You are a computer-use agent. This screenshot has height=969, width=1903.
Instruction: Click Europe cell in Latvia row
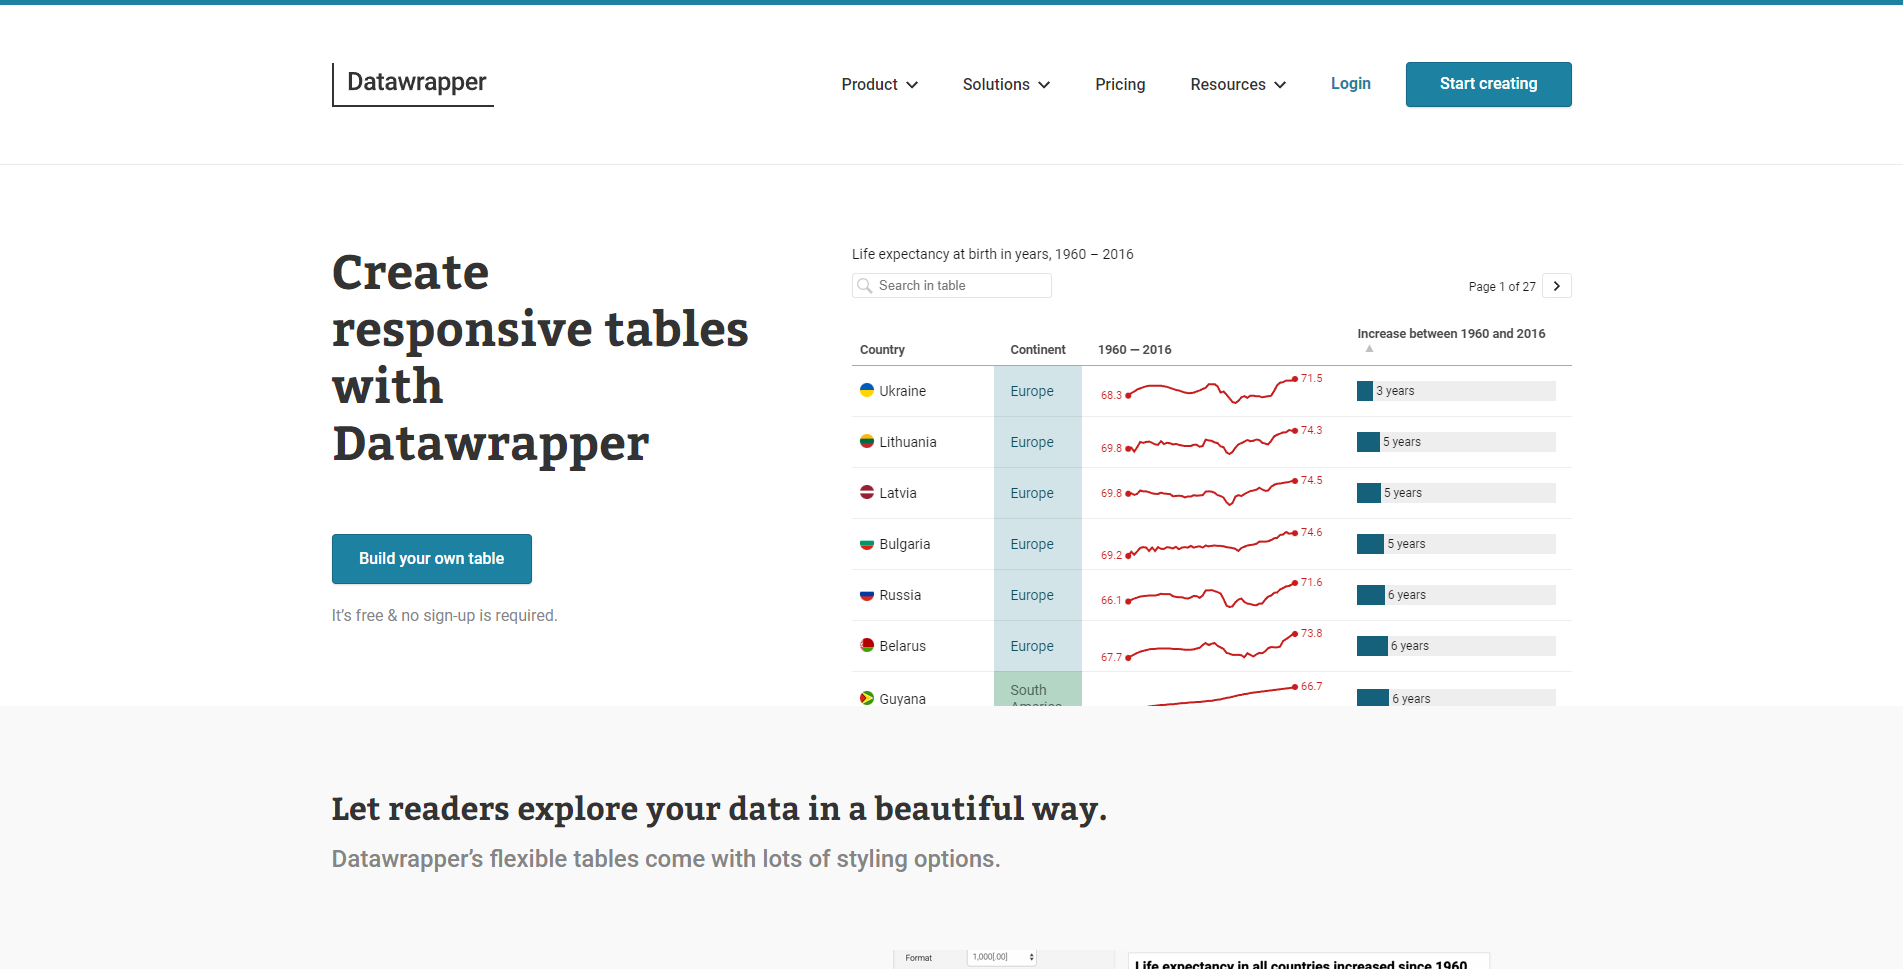[1038, 493]
